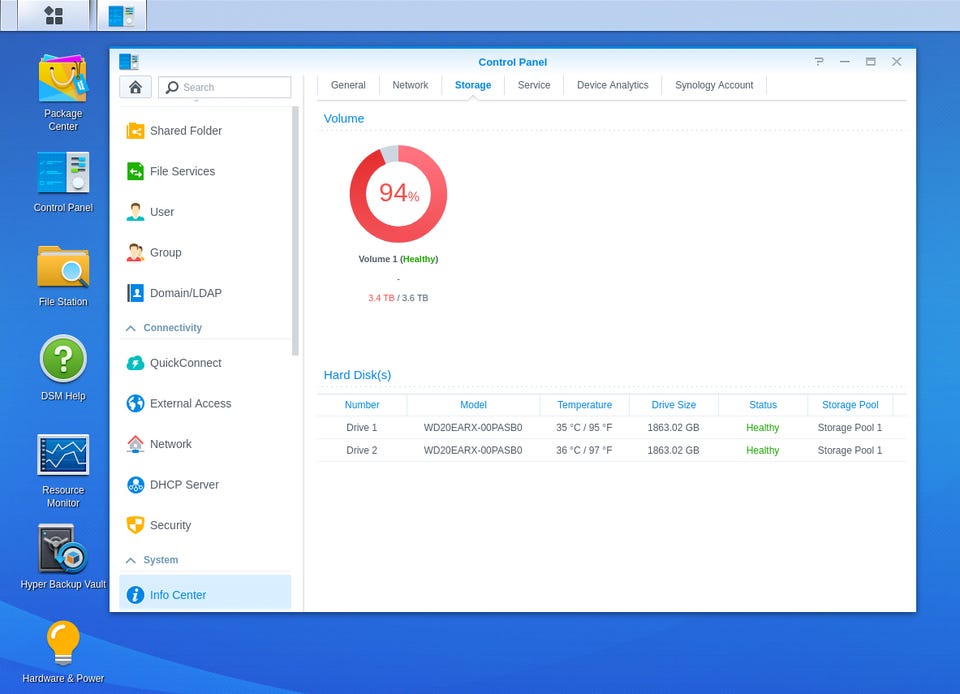The height and width of the screenshot is (694, 960).
Task: Open the DSM Help icon
Action: [63, 368]
